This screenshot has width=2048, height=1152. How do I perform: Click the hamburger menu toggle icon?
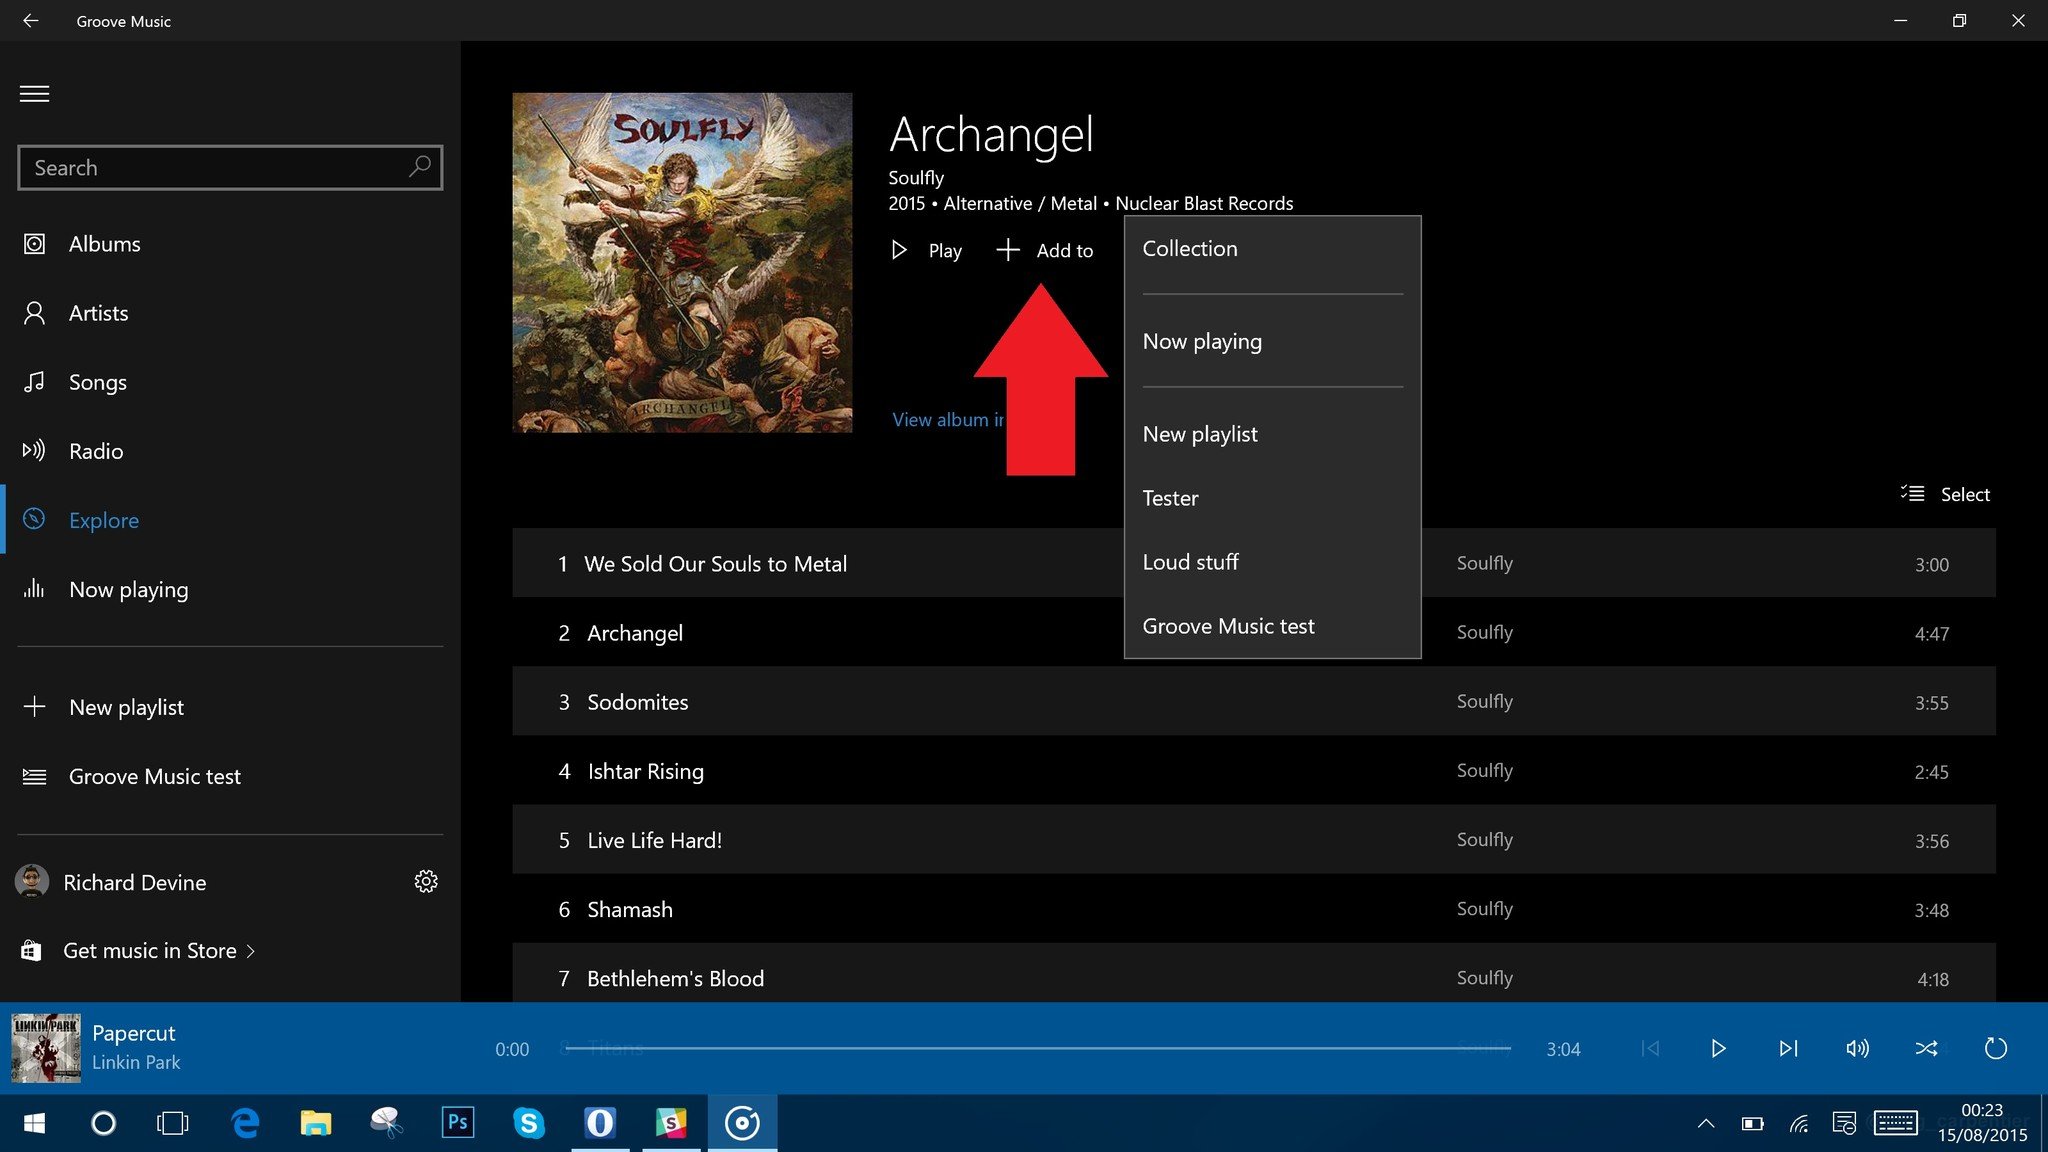tap(34, 93)
